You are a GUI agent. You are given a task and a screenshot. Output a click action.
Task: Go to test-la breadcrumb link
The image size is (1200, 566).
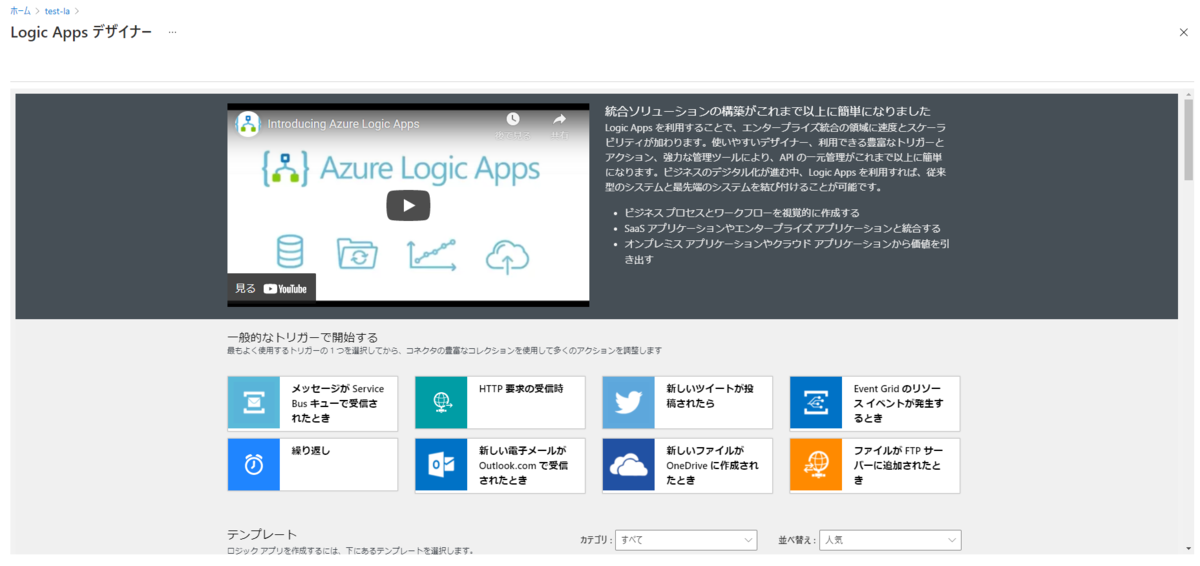[57, 11]
